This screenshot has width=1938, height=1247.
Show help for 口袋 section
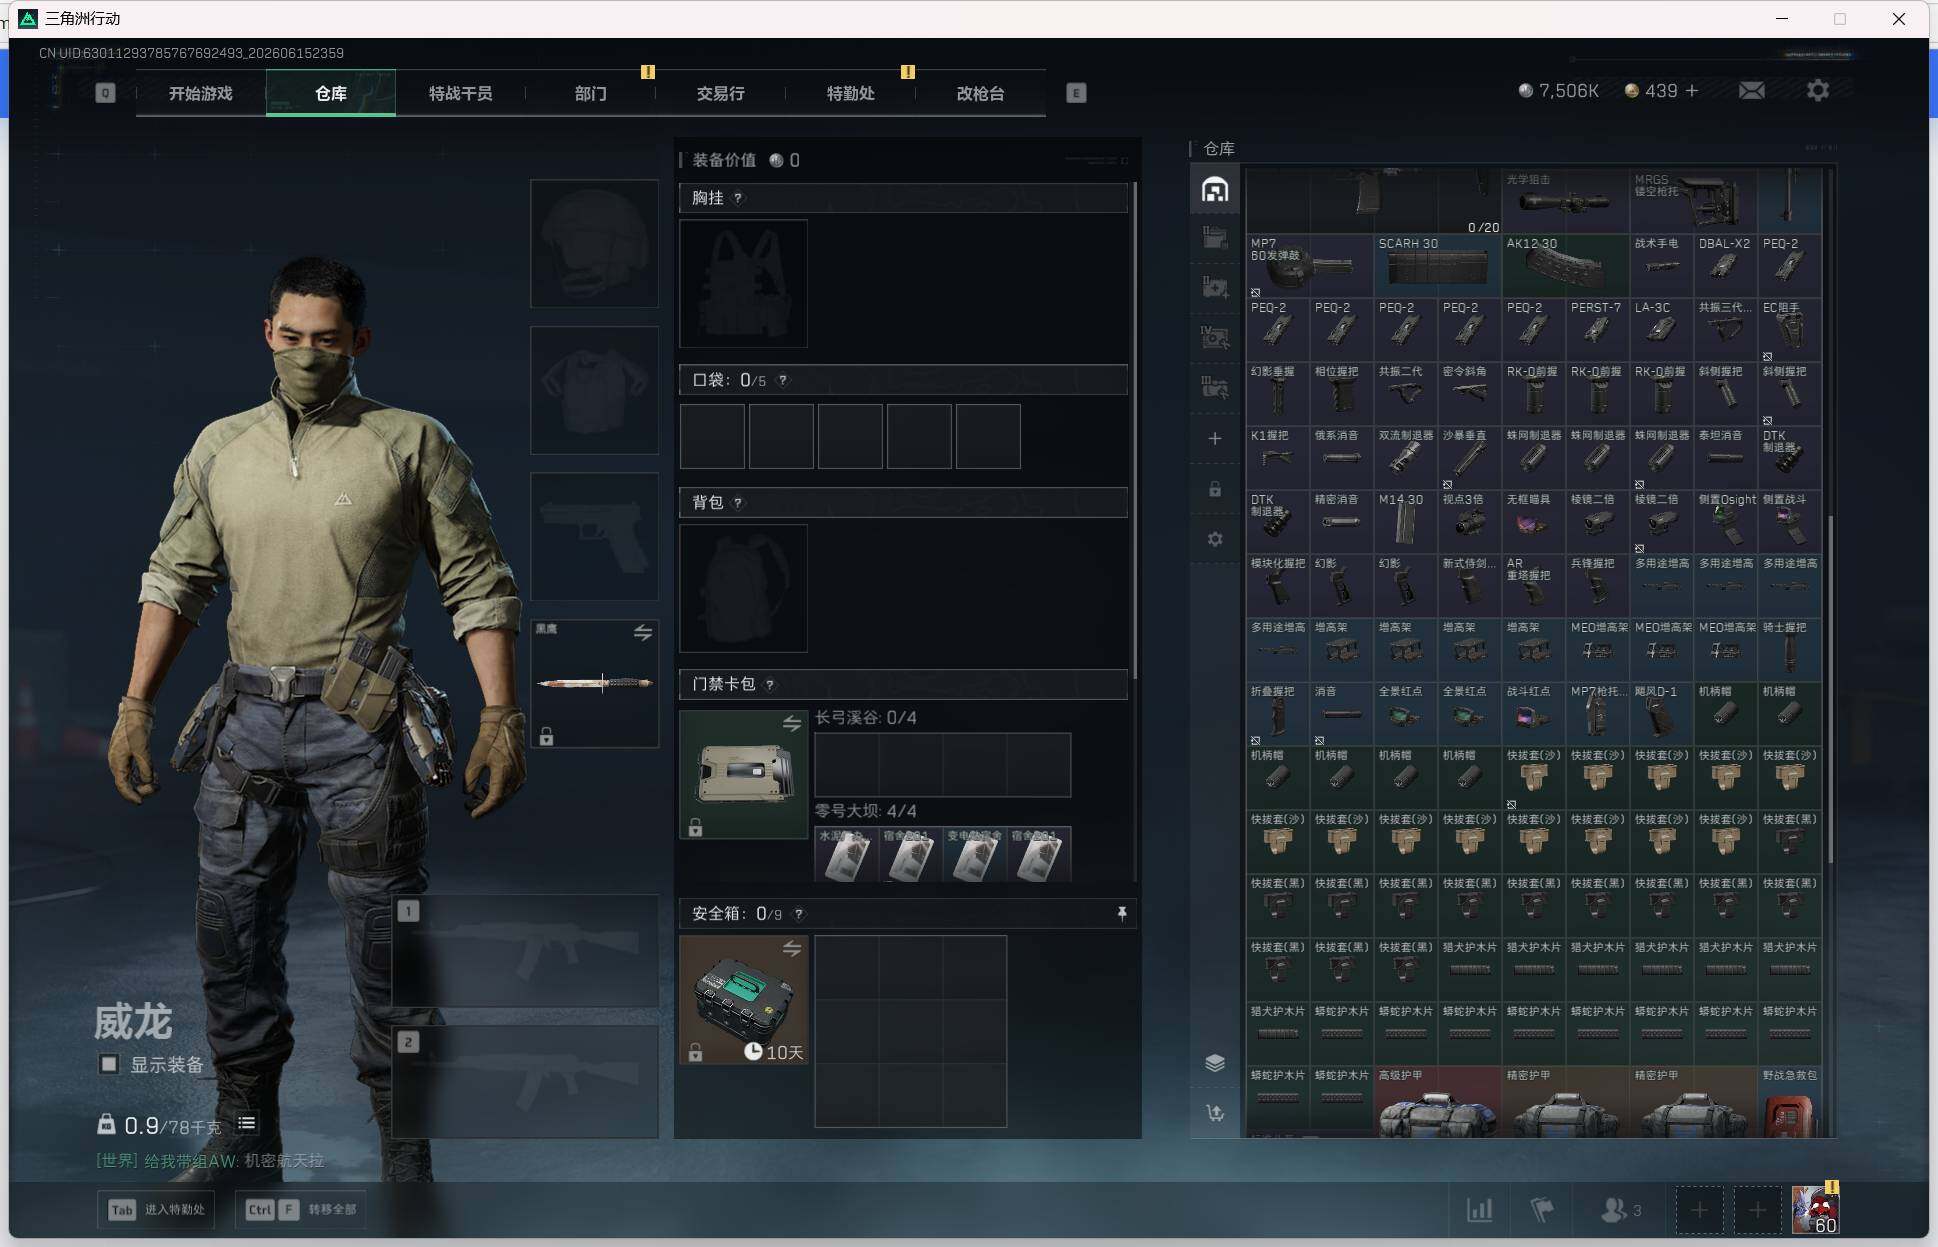[783, 380]
